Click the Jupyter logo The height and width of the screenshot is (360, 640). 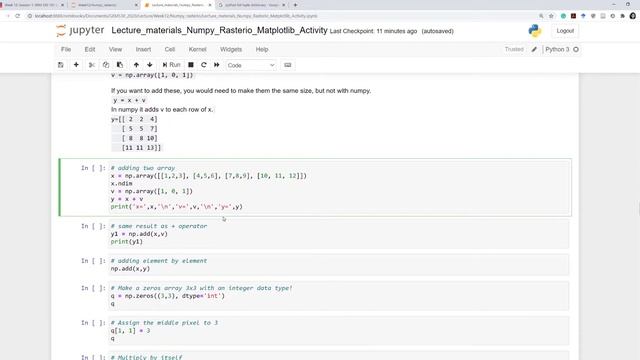point(80,31)
